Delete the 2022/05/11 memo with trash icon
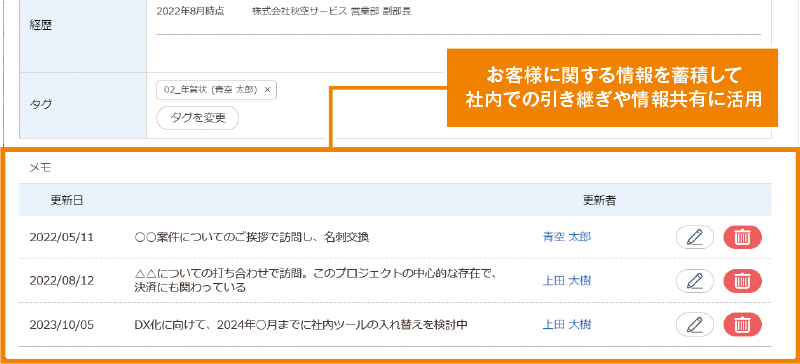The image size is (800, 364). (742, 237)
